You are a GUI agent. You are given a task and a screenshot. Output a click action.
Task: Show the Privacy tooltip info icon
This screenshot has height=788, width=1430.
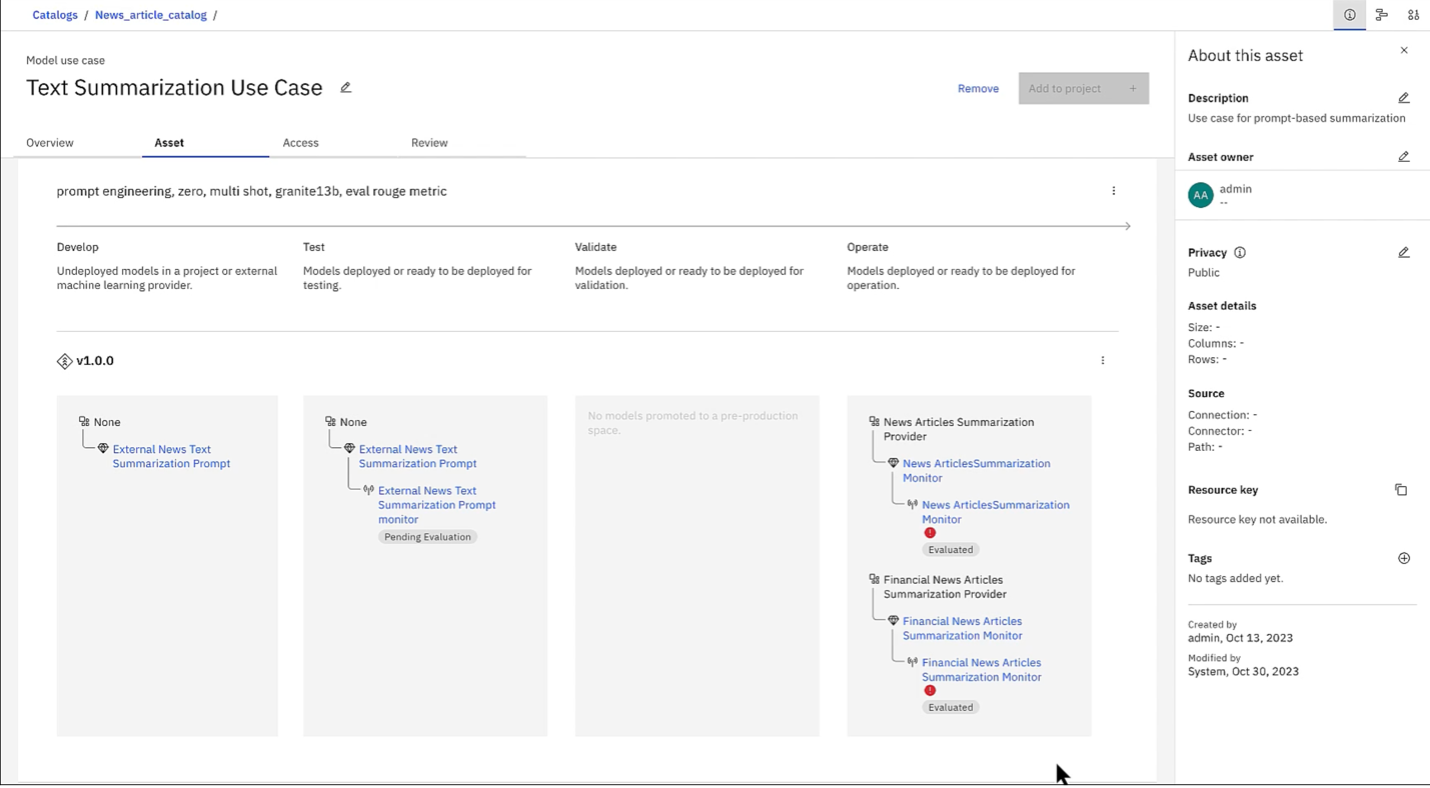1239,252
